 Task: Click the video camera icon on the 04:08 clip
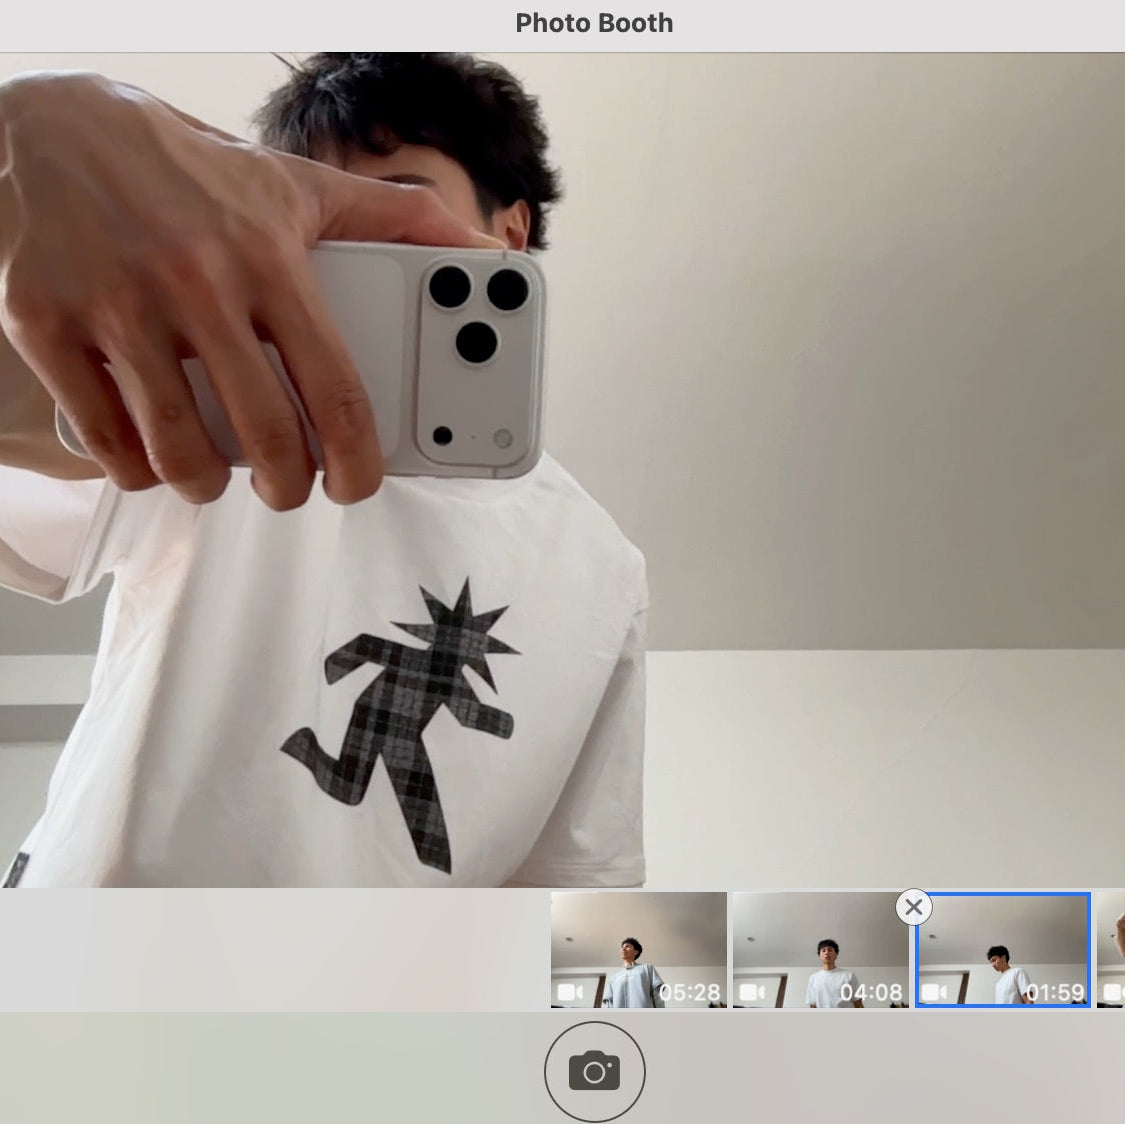752,992
